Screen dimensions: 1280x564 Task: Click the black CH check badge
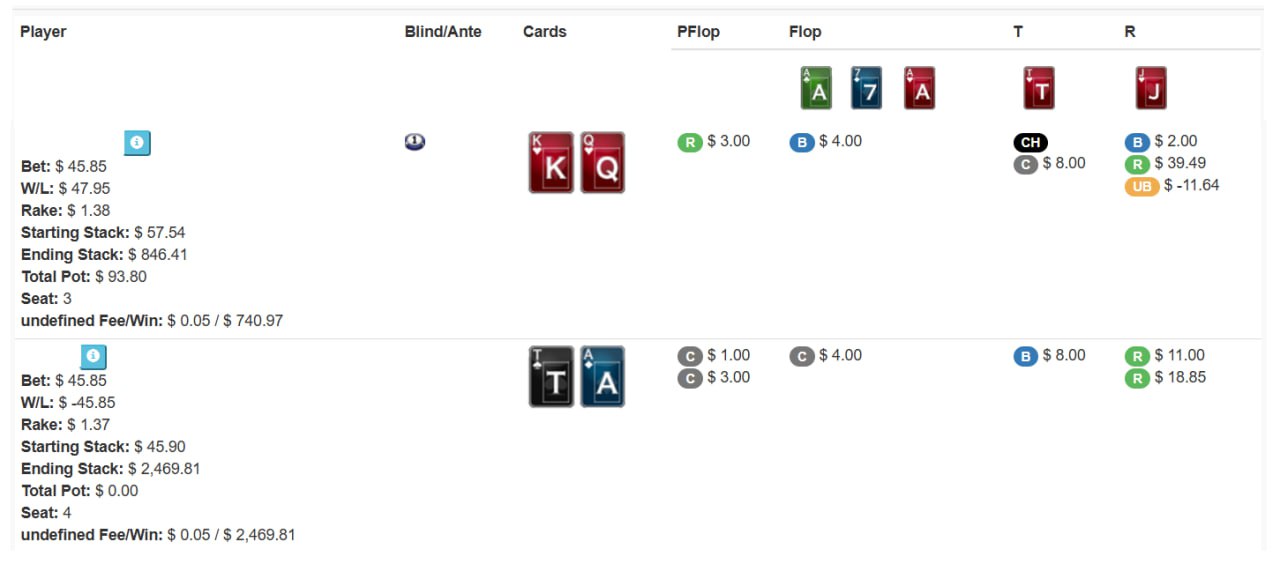tap(1030, 143)
